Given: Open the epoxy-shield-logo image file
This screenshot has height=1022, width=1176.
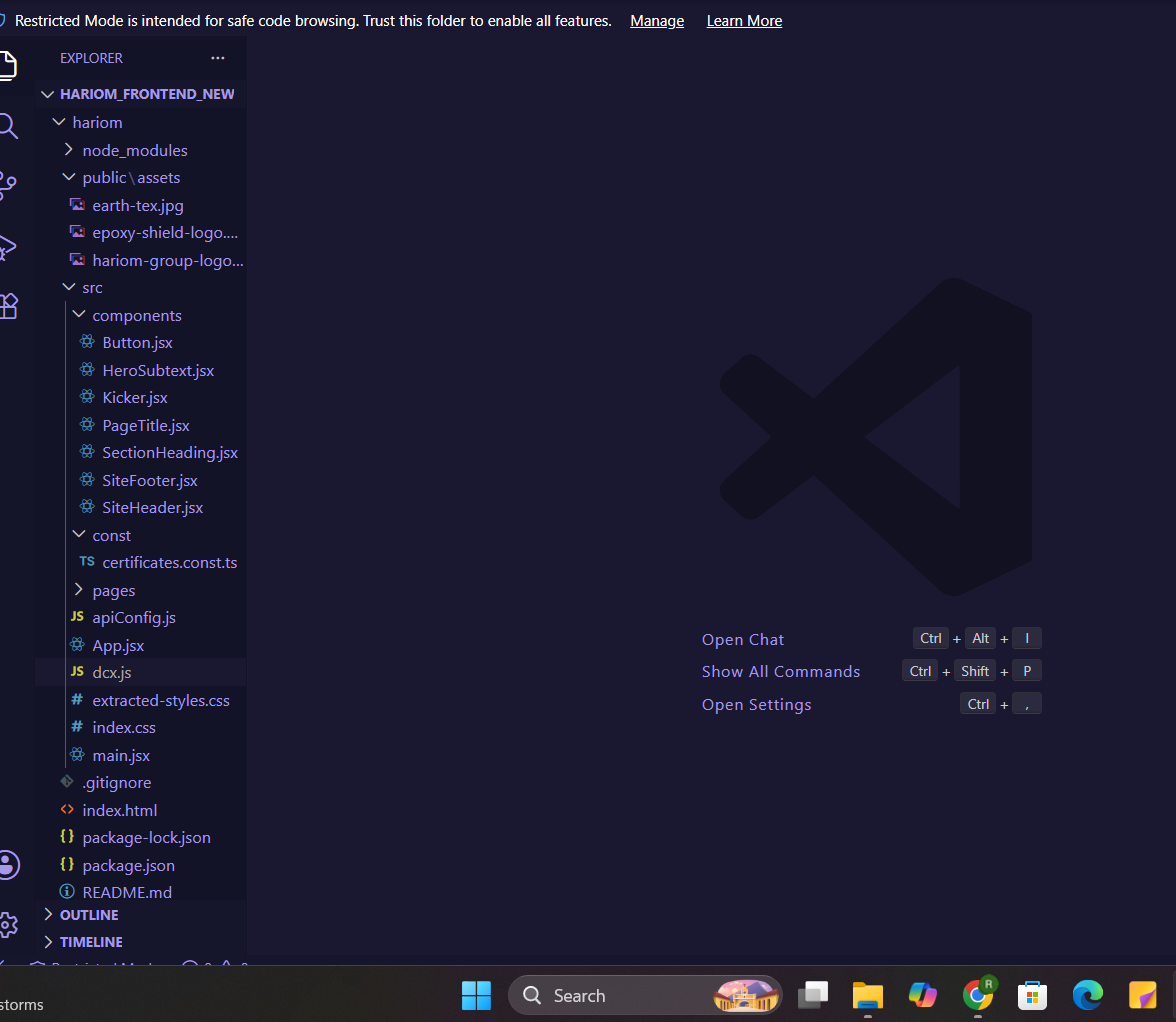Looking at the screenshot, I should tap(141, 232).
